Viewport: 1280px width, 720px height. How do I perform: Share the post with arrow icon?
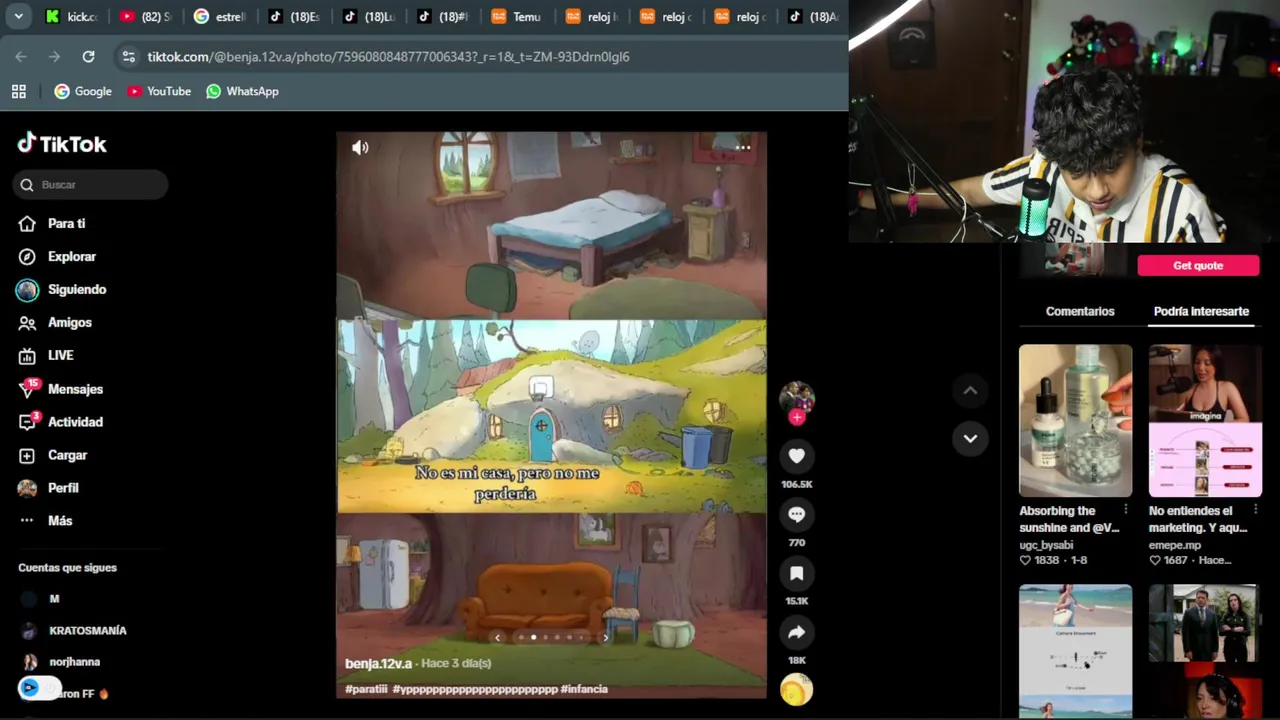(796, 632)
